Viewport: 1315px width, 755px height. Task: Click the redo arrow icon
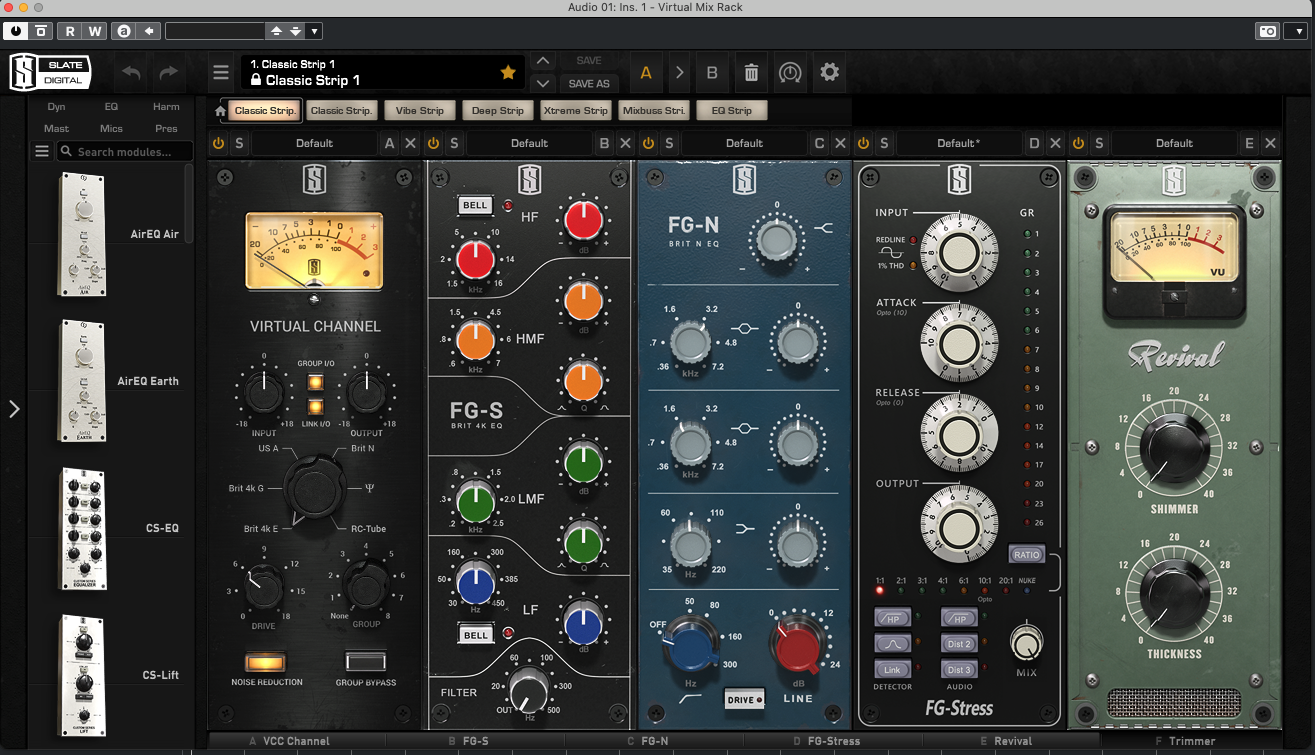point(168,73)
